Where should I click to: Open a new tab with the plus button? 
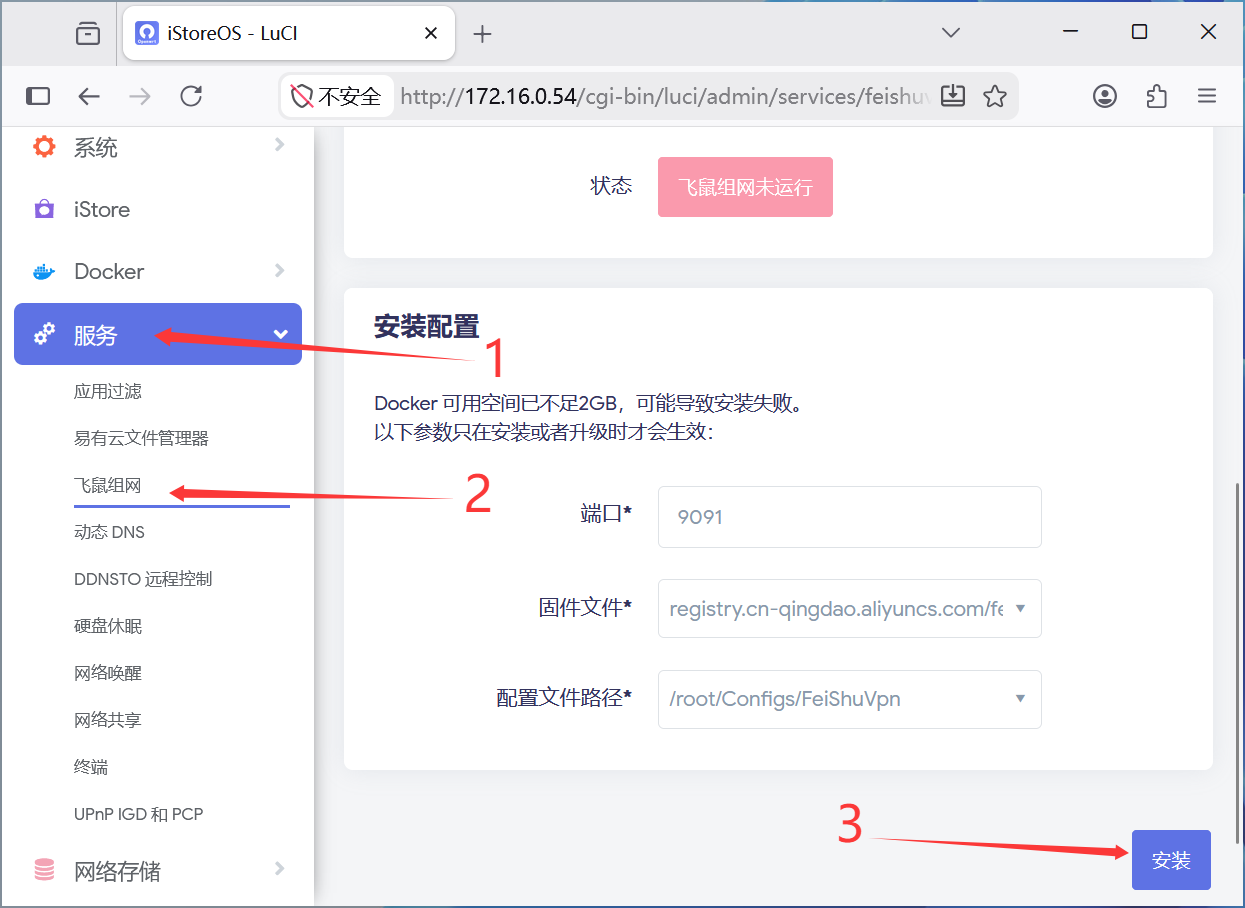[482, 34]
